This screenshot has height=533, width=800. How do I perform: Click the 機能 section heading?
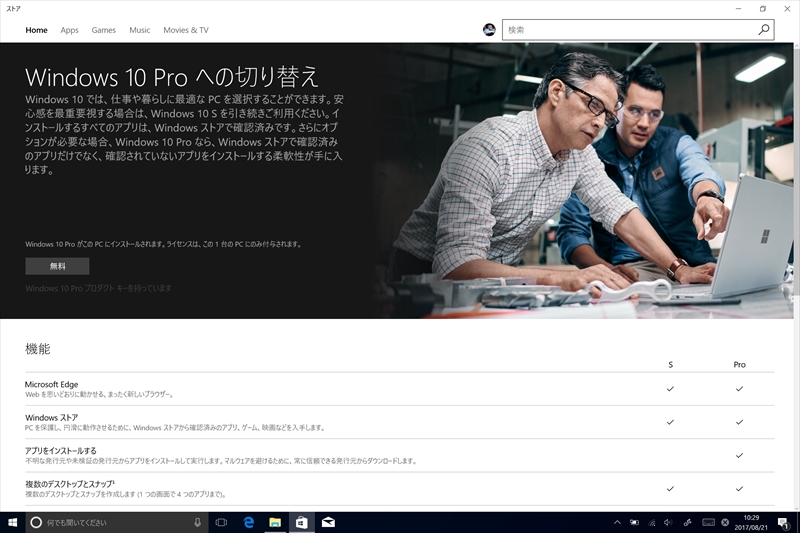tap(38, 349)
